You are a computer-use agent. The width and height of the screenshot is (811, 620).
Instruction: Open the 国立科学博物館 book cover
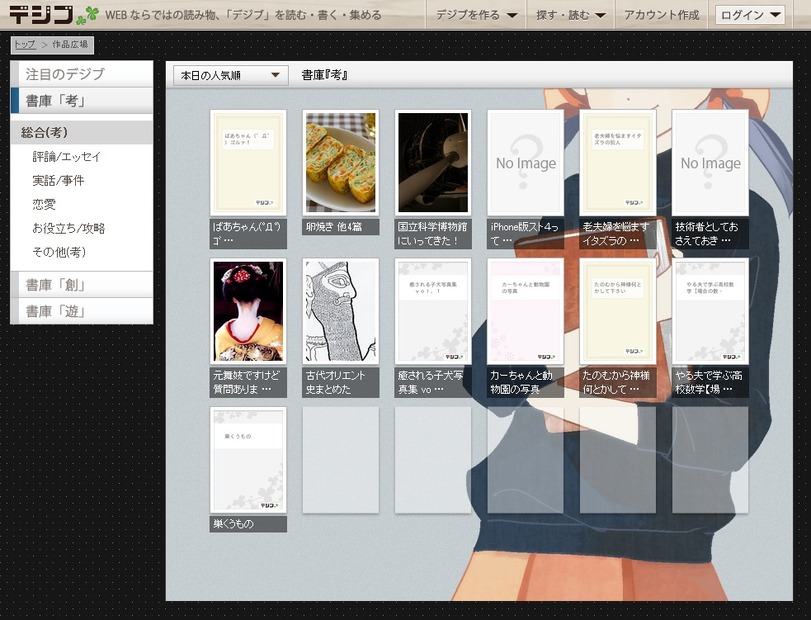click(432, 162)
